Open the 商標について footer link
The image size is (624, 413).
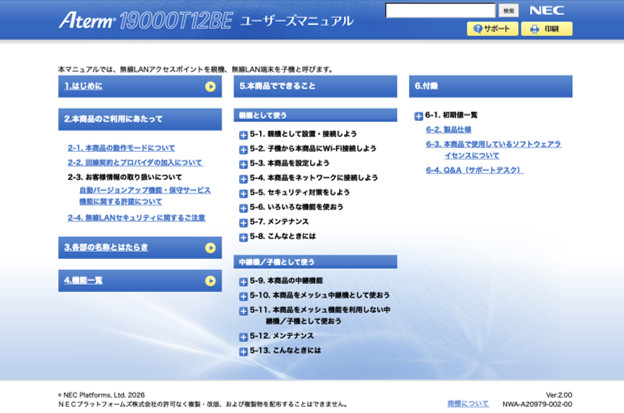pyautogui.click(x=468, y=403)
